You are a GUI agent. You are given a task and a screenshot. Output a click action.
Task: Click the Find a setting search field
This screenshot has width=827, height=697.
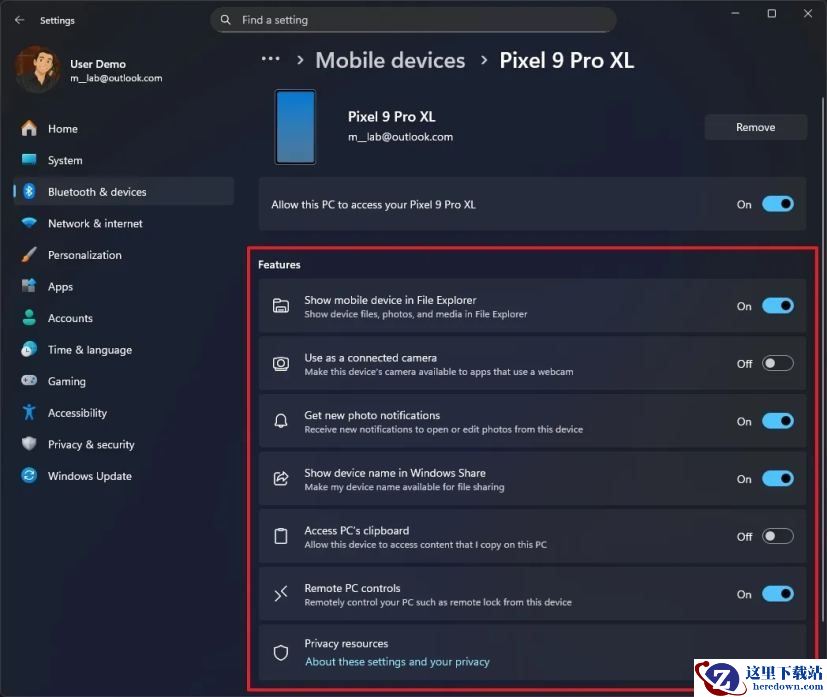click(x=413, y=20)
